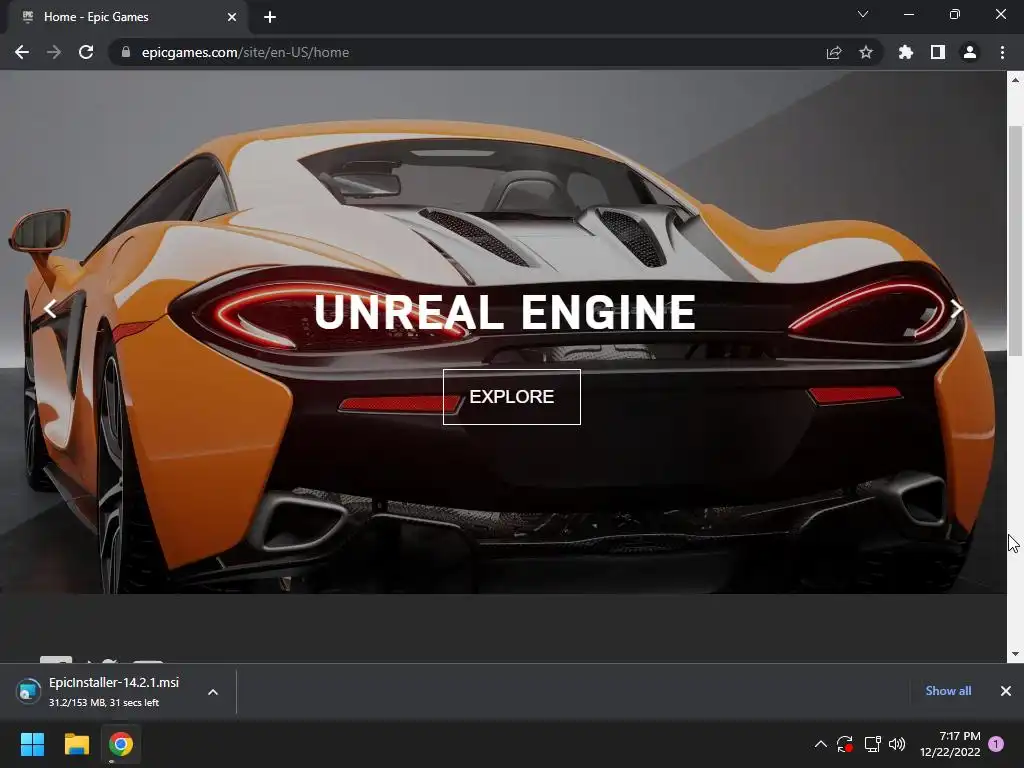This screenshot has width=1024, height=768.
Task: Open File Explorer from the taskbar
Action: tap(76, 744)
